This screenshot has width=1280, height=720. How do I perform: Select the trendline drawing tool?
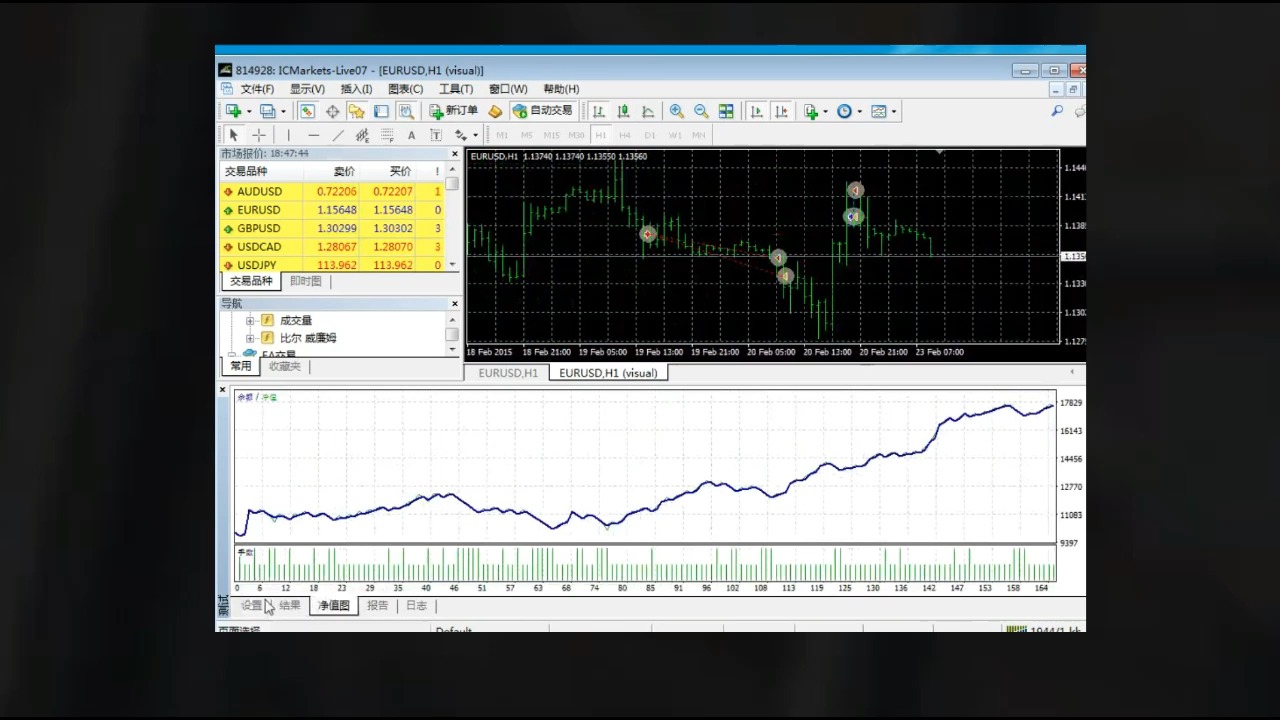click(x=338, y=135)
